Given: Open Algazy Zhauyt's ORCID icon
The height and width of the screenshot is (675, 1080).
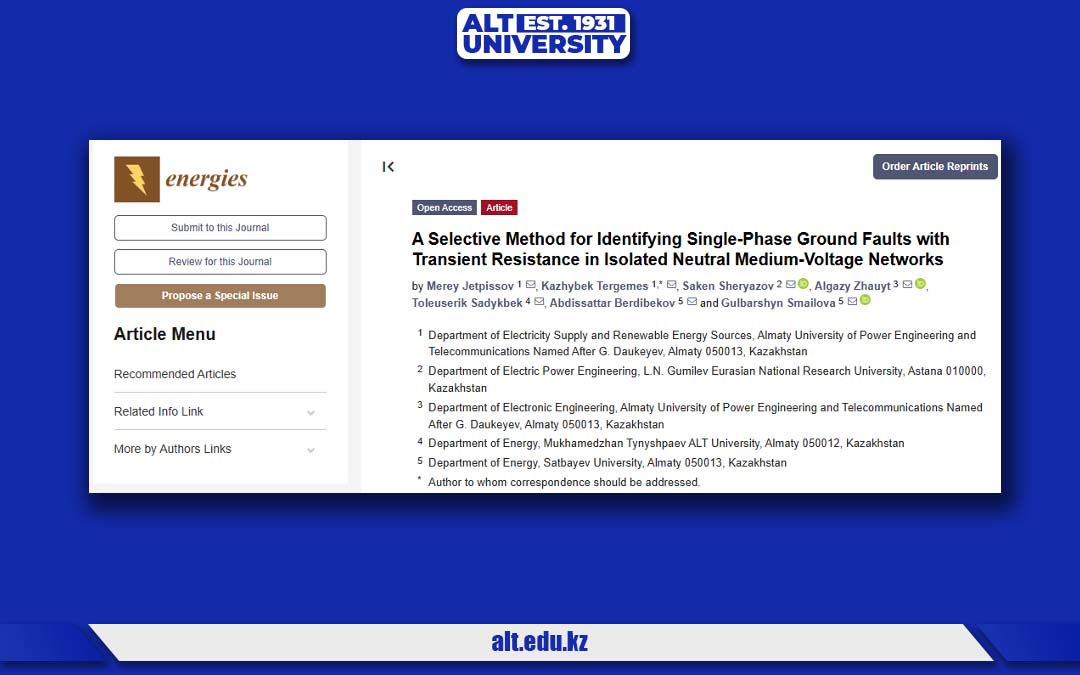Looking at the screenshot, I should click(x=920, y=285).
